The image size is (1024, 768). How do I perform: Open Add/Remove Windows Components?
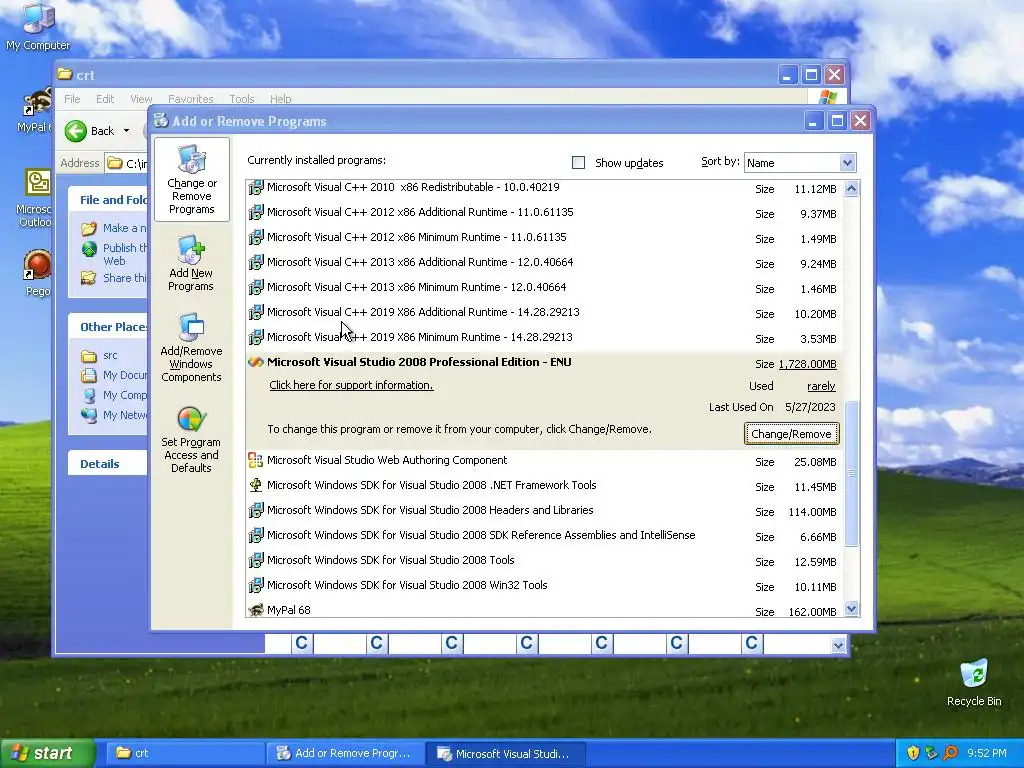click(x=191, y=347)
